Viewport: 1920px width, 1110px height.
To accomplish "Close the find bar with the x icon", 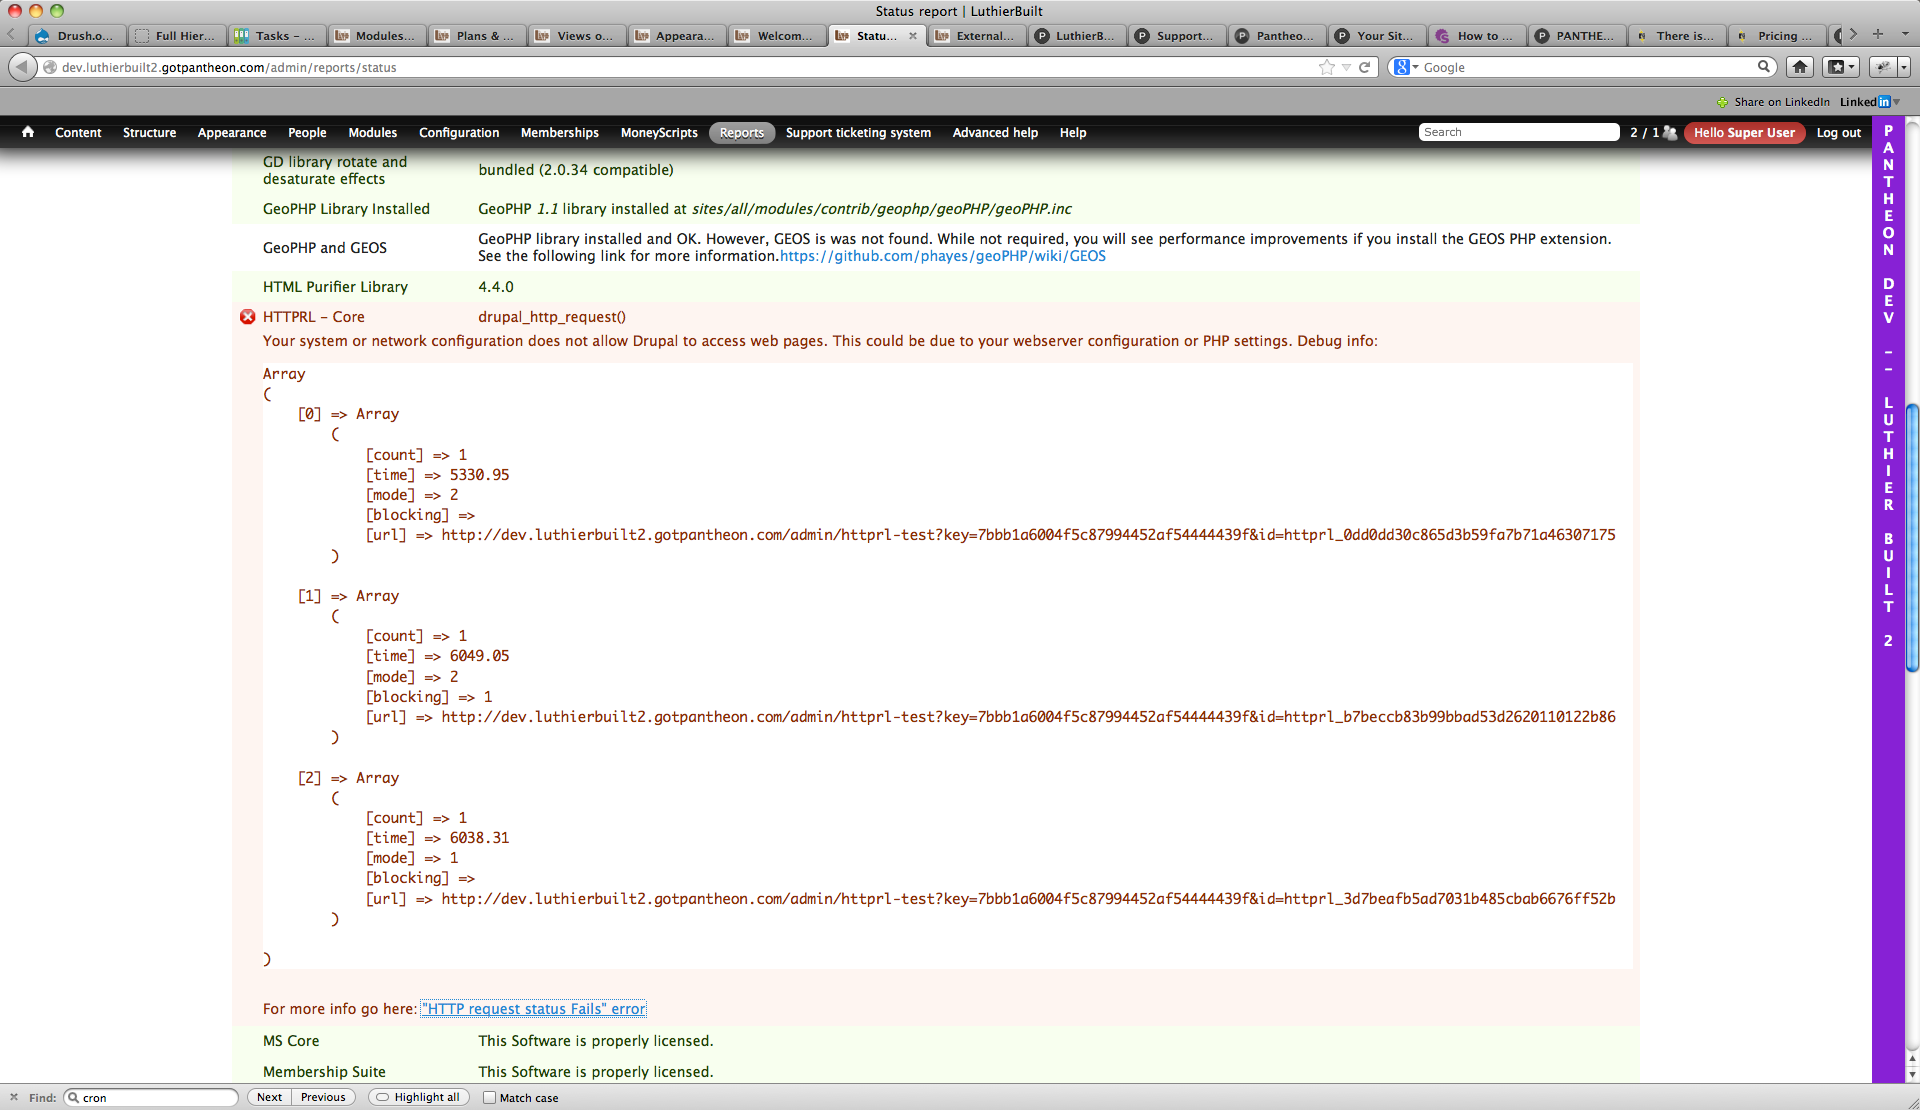I will (14, 1097).
